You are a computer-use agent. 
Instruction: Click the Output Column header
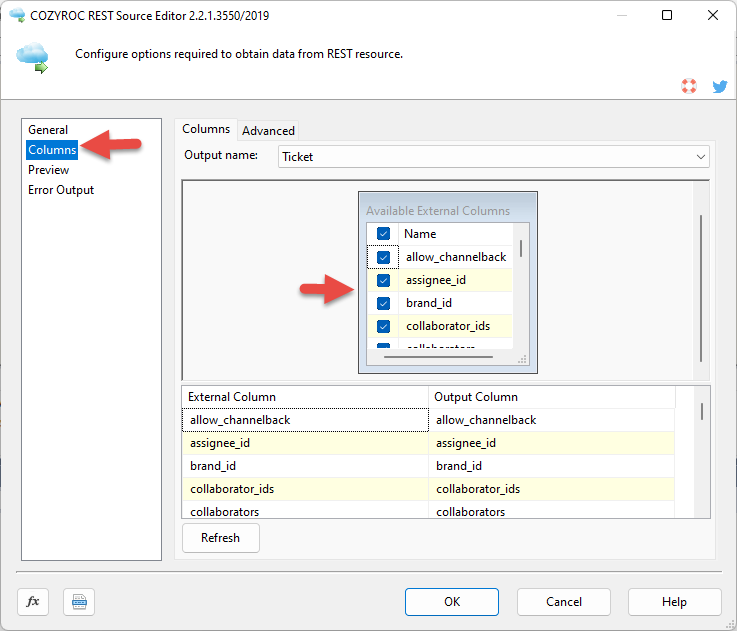[x=552, y=397]
